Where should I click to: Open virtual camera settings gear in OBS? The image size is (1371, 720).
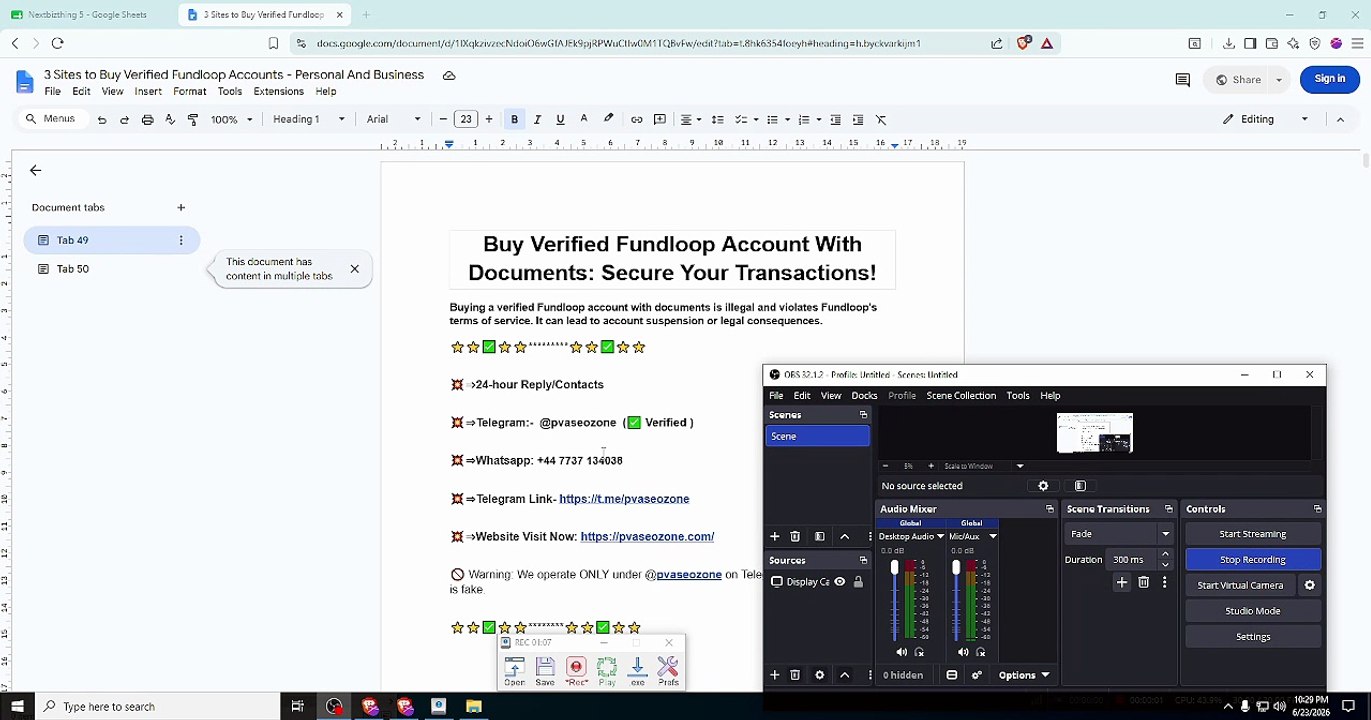[1310, 586]
